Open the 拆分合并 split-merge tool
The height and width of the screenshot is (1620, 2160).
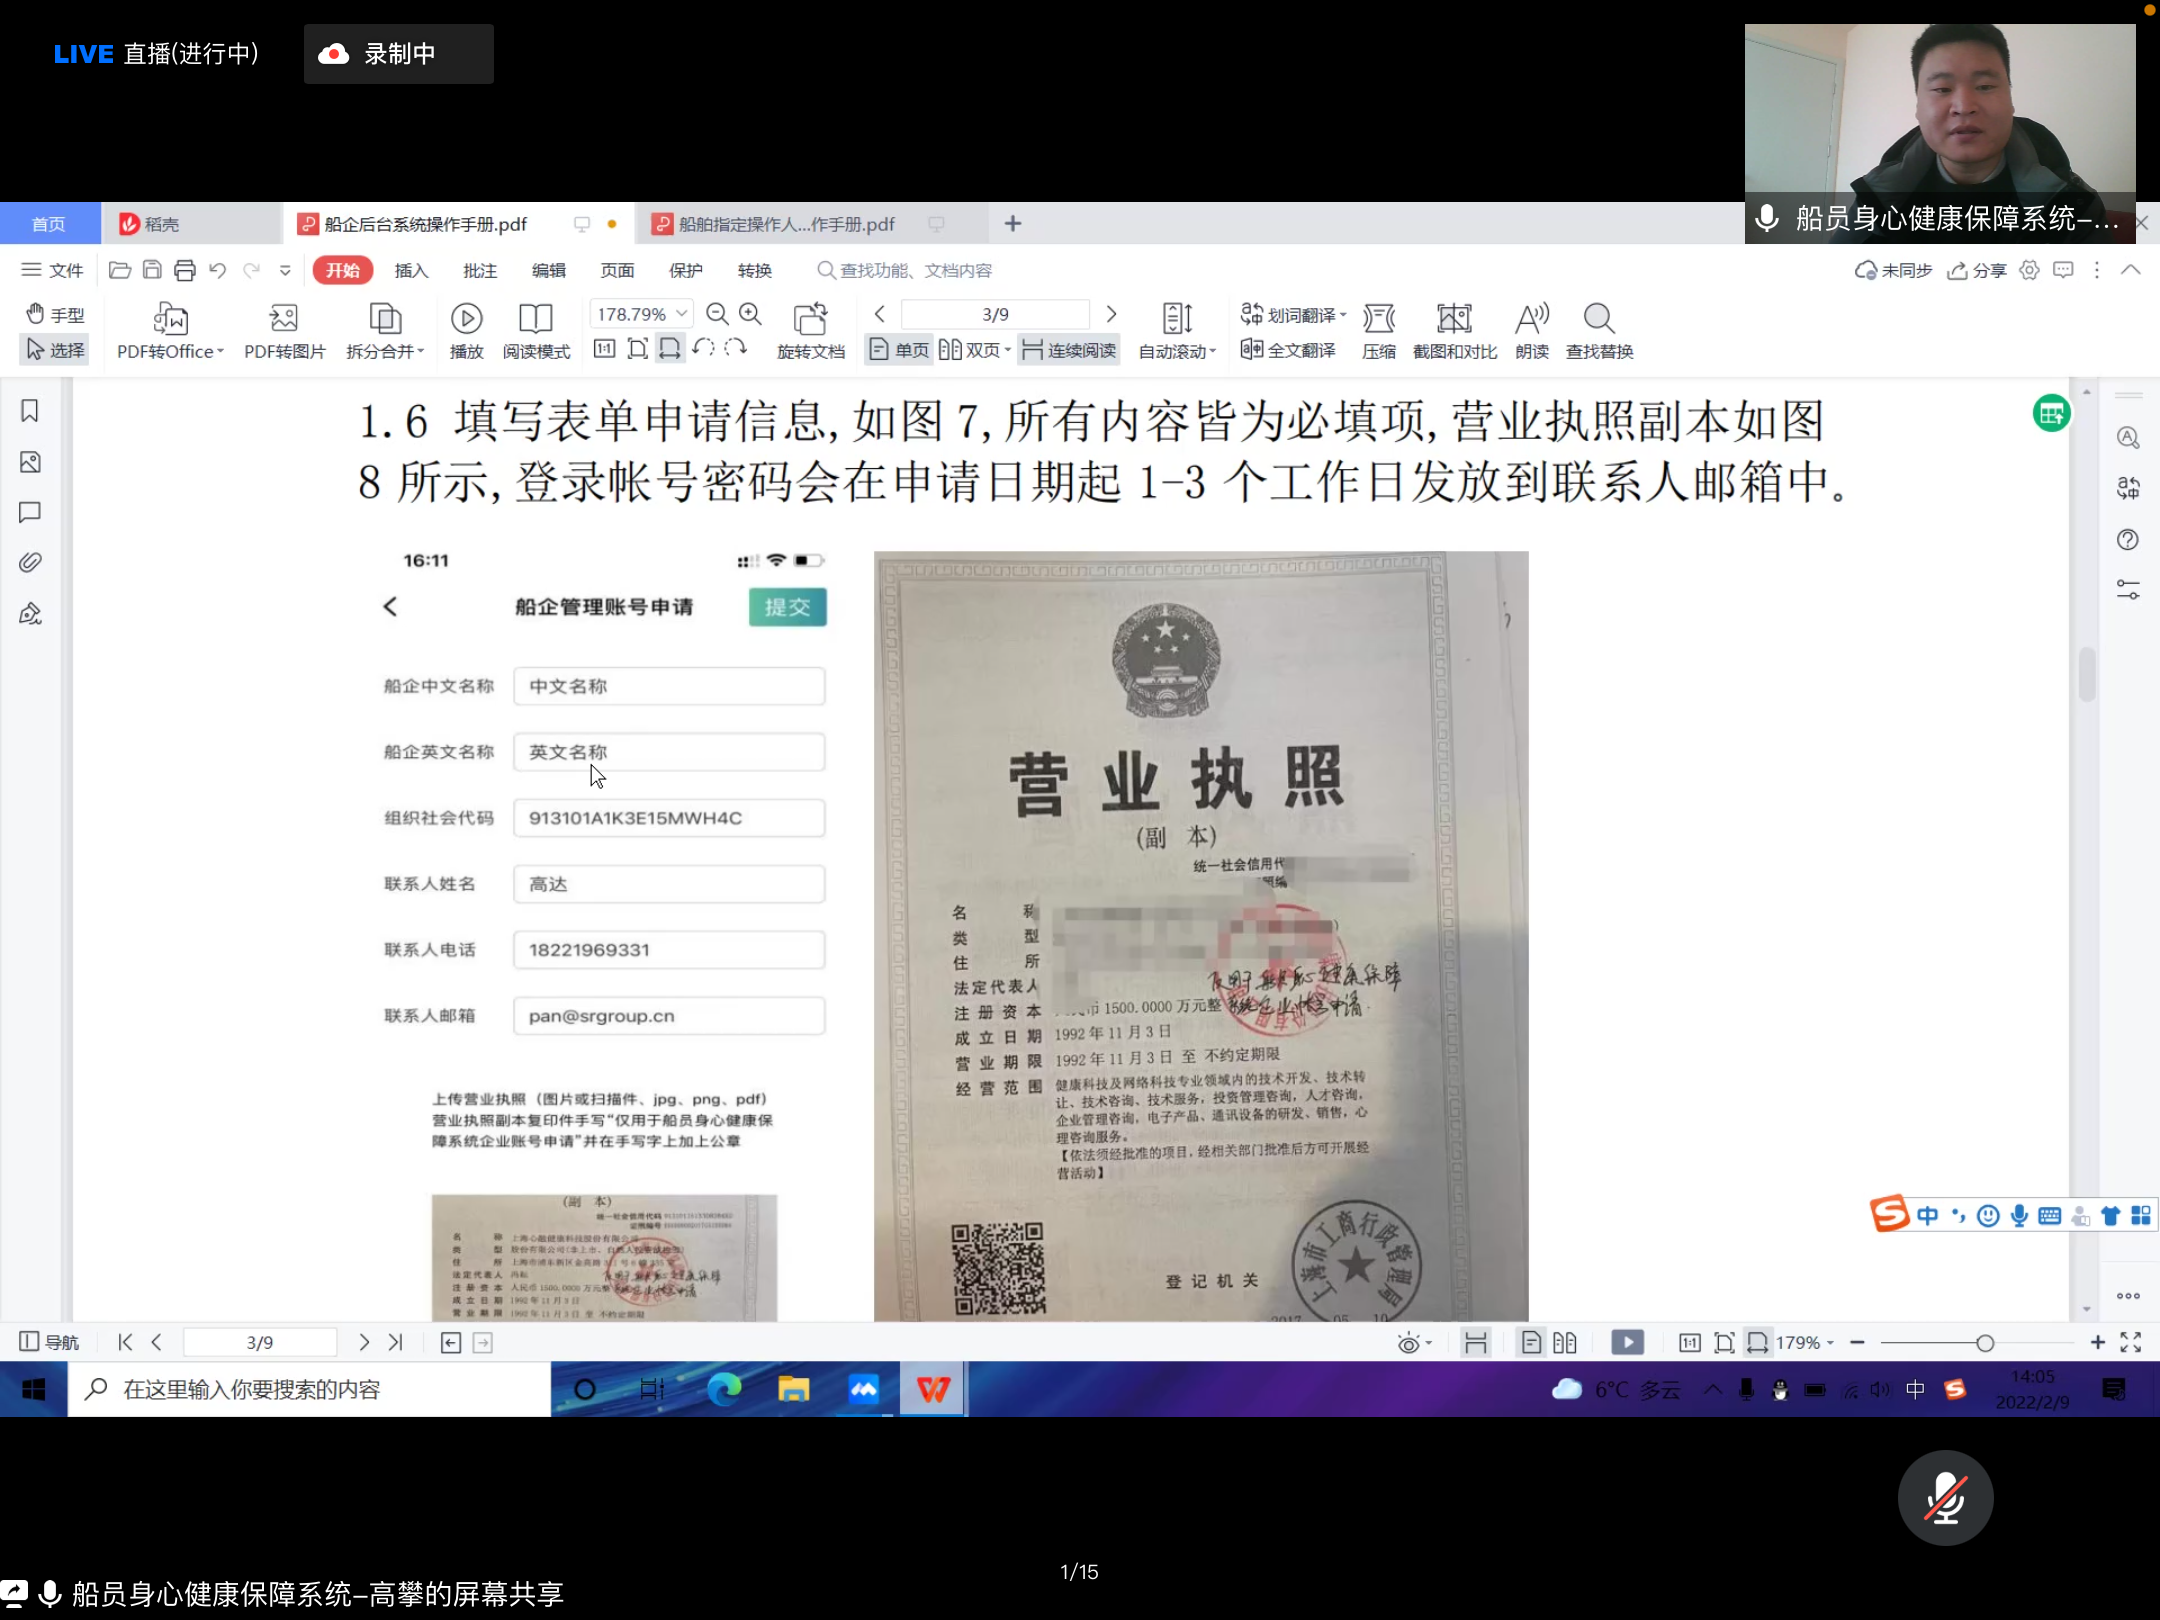click(x=385, y=331)
